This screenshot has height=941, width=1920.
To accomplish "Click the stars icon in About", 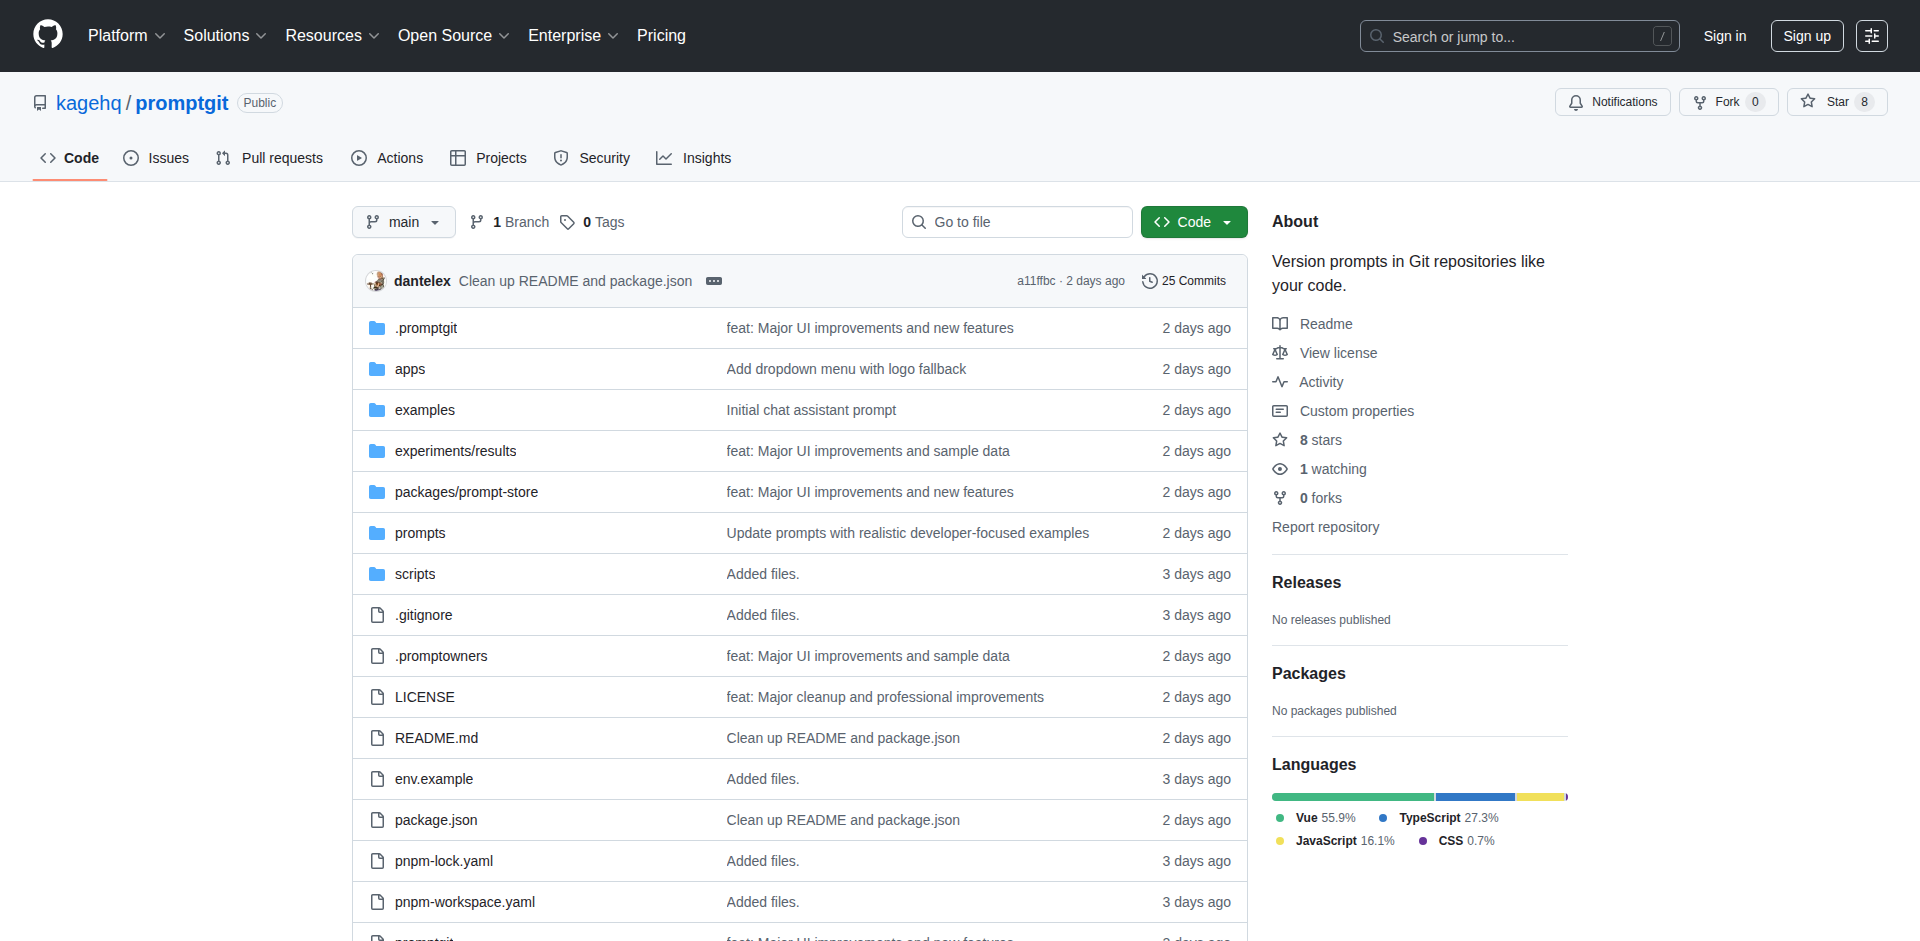I will coord(1280,440).
